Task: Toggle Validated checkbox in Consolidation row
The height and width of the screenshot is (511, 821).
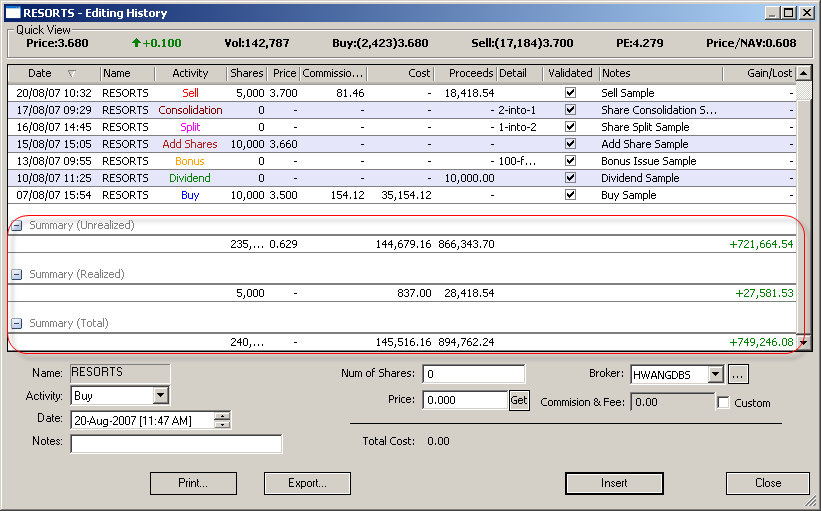Action: (570, 110)
